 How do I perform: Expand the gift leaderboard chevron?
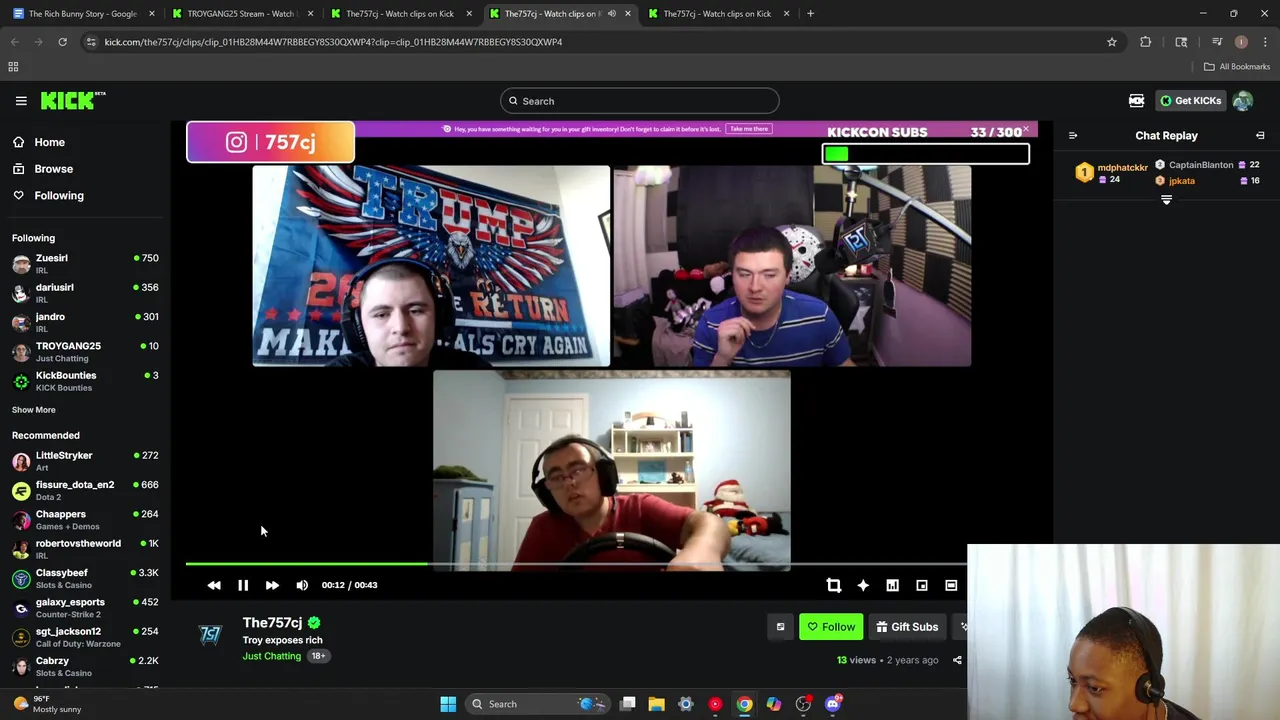pos(1166,200)
